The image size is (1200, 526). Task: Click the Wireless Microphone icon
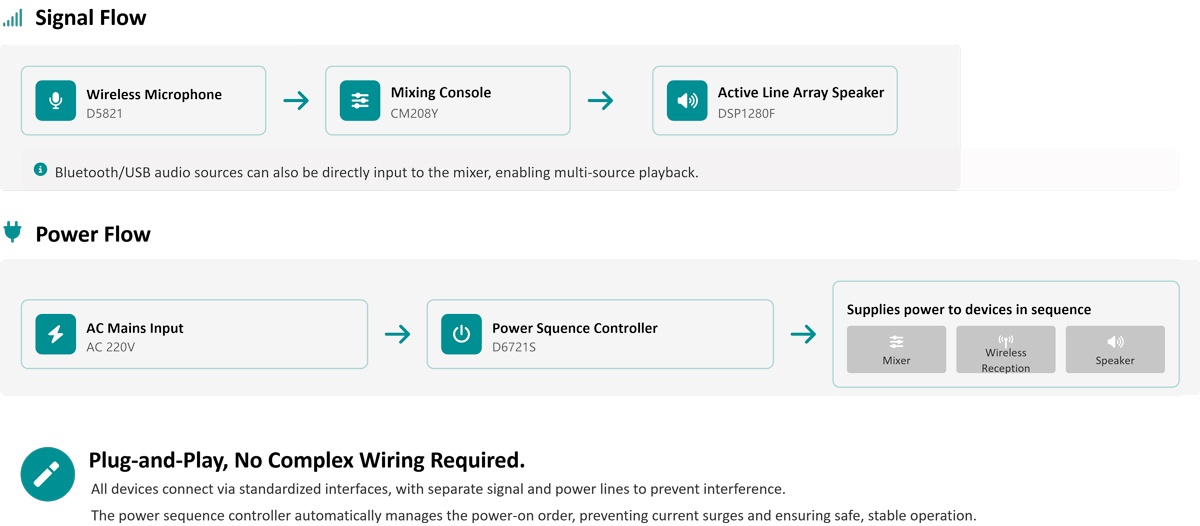pyautogui.click(x=56, y=101)
